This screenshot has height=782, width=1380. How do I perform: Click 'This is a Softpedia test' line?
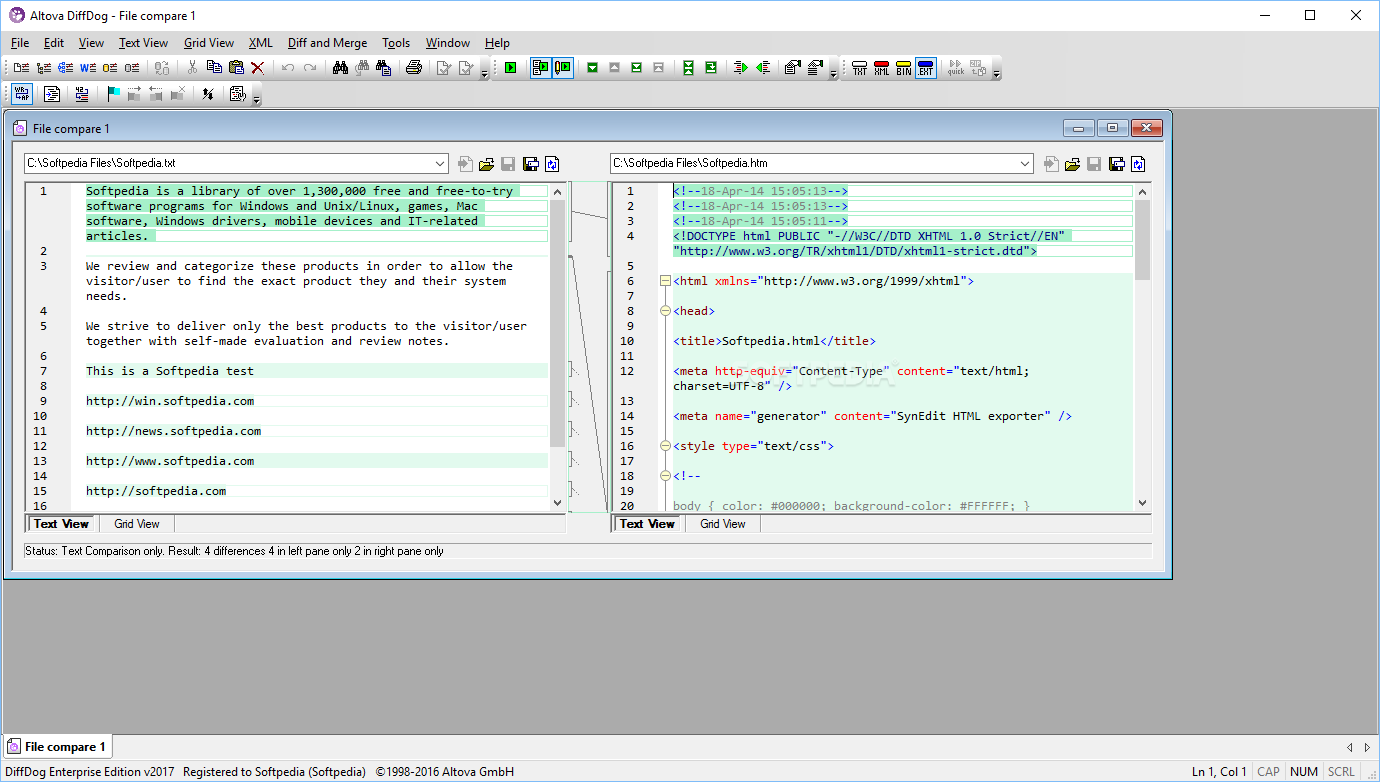(x=170, y=371)
